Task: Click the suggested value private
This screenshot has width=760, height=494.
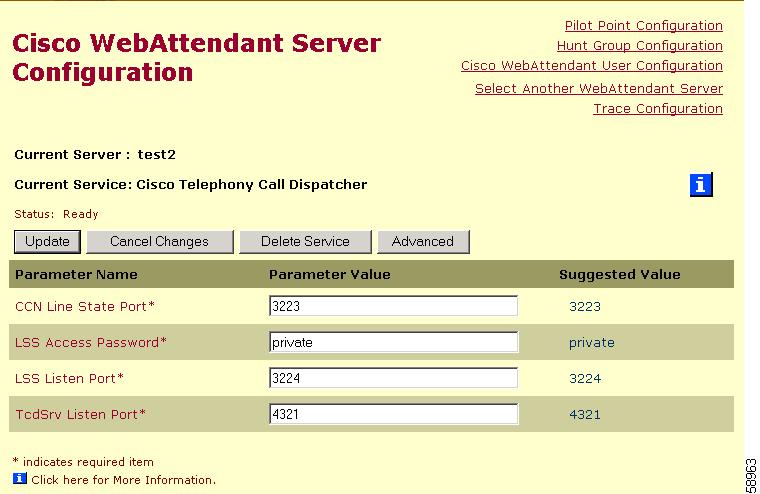Action: pyautogui.click(x=592, y=343)
